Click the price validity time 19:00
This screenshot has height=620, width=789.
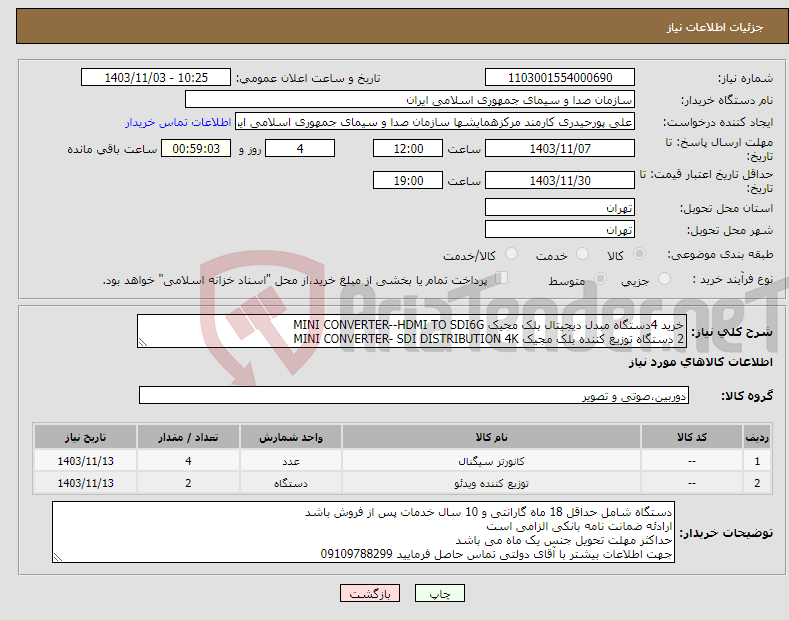(408, 180)
